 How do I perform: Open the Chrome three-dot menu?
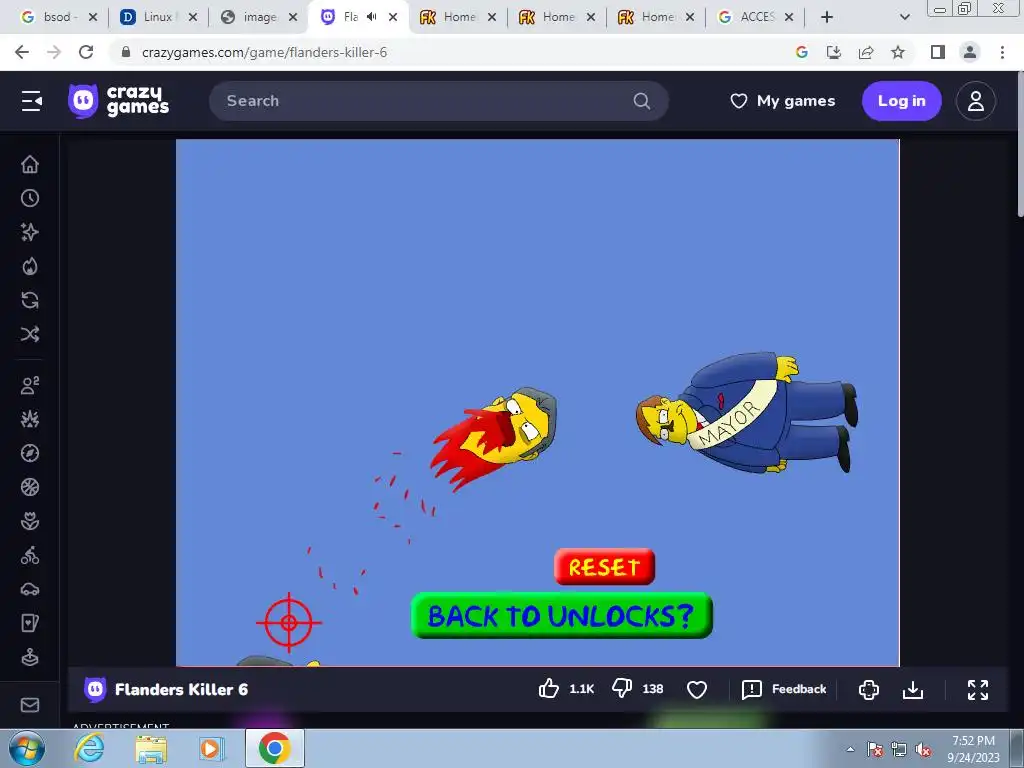[x=1002, y=52]
